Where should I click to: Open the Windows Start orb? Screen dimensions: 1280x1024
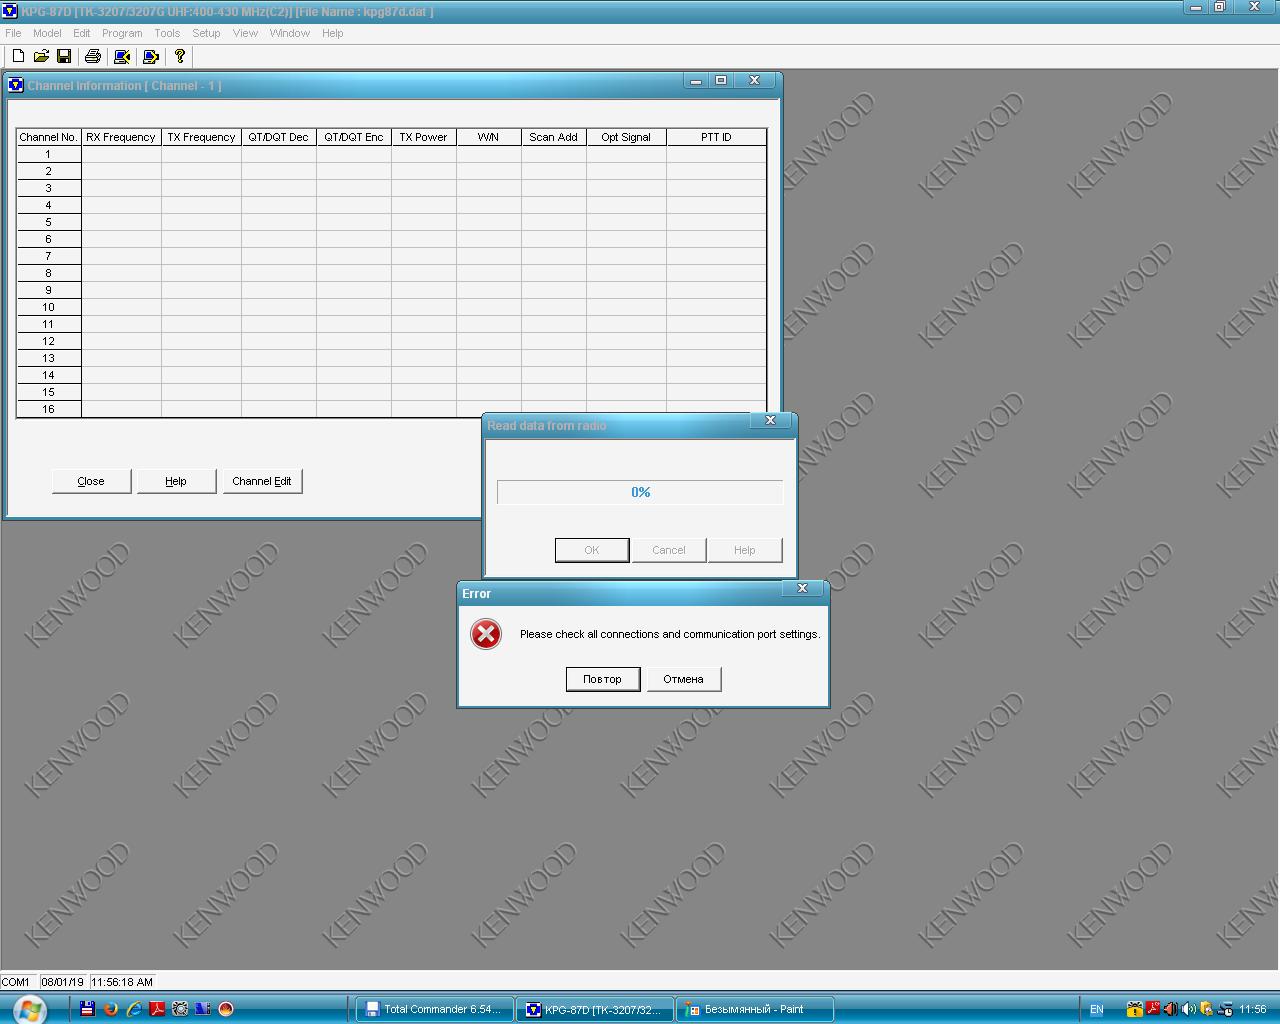(x=28, y=1010)
